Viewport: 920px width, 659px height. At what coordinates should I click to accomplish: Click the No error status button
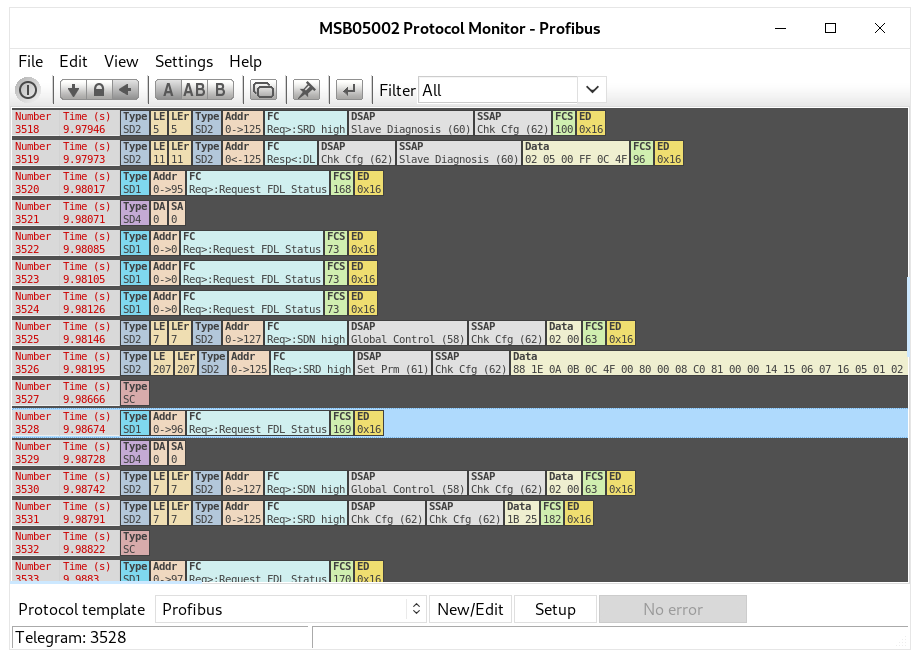pyautogui.click(x=673, y=609)
